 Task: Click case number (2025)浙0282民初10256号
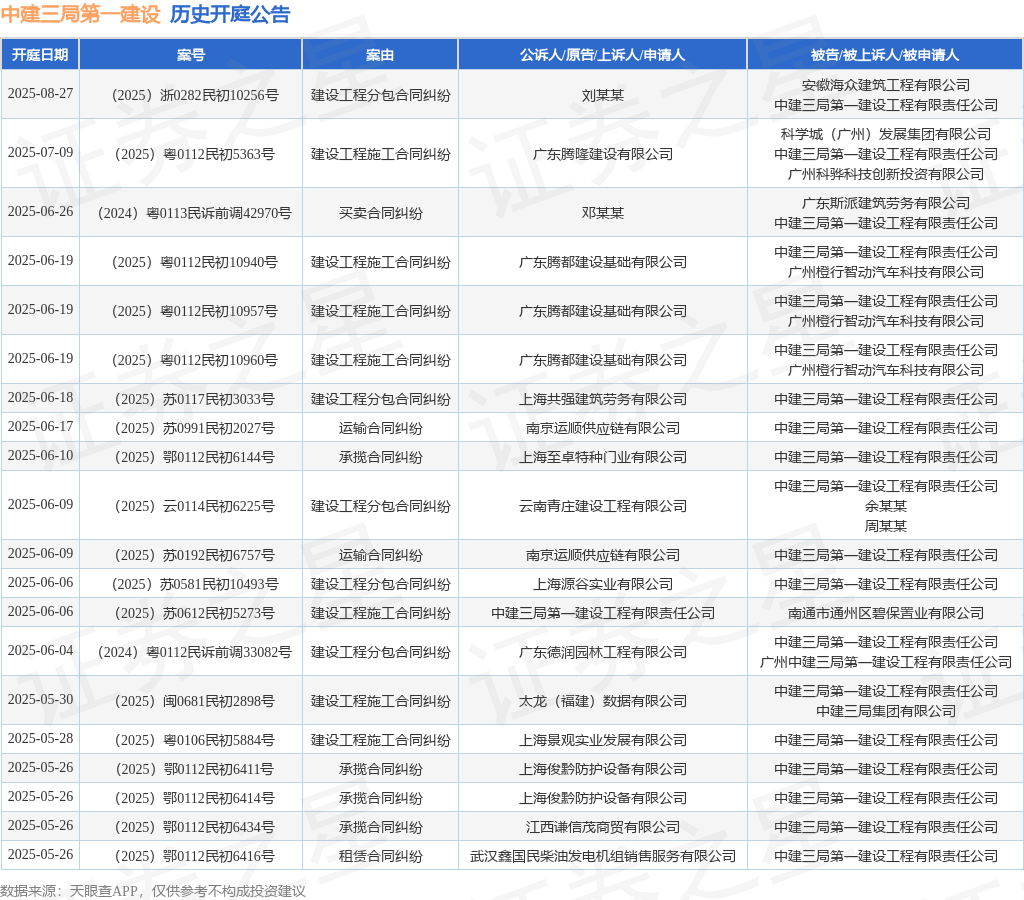click(195, 95)
